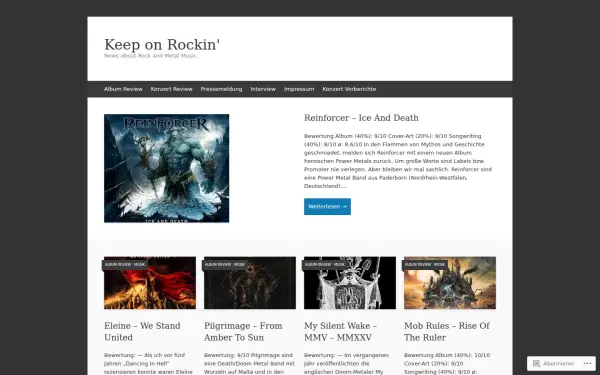
Task: Select the Pressemeldung menu item
Action: [221, 89]
